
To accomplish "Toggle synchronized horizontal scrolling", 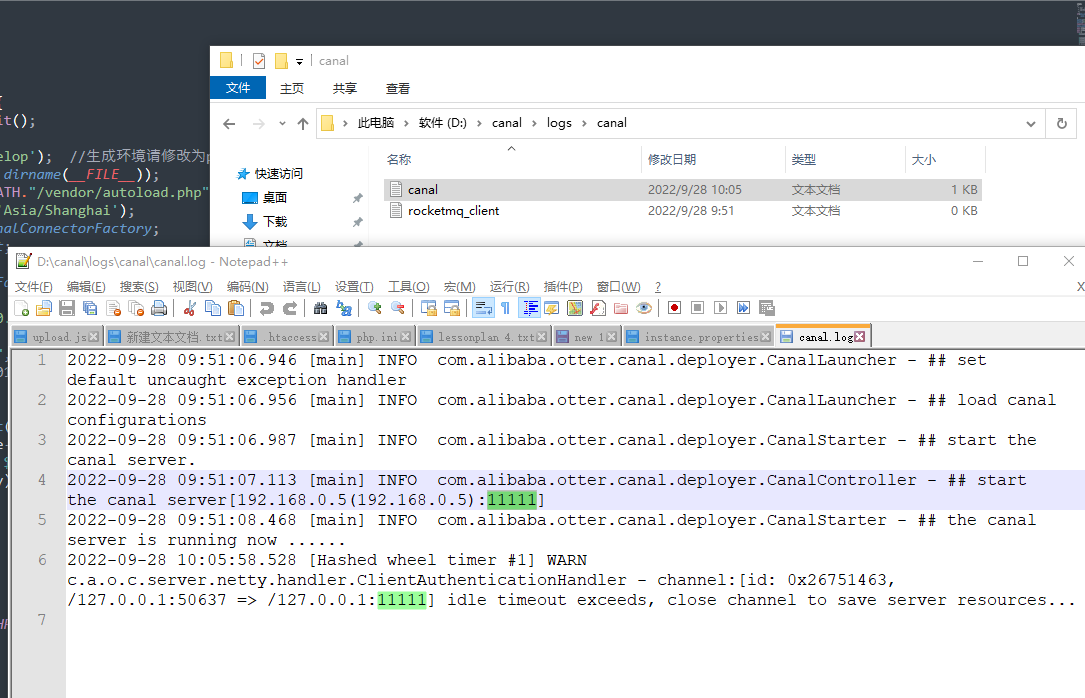I will click(452, 309).
